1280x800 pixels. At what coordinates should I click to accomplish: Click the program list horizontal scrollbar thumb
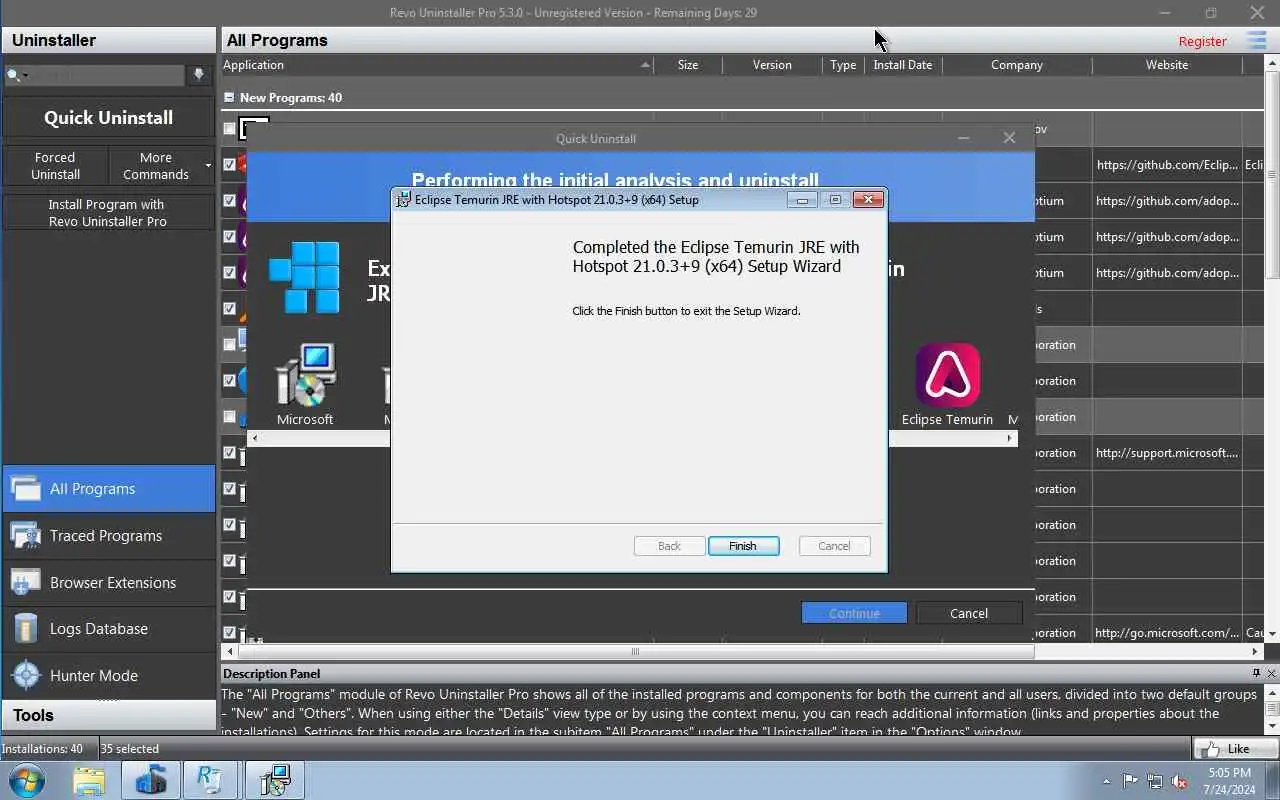pos(635,652)
